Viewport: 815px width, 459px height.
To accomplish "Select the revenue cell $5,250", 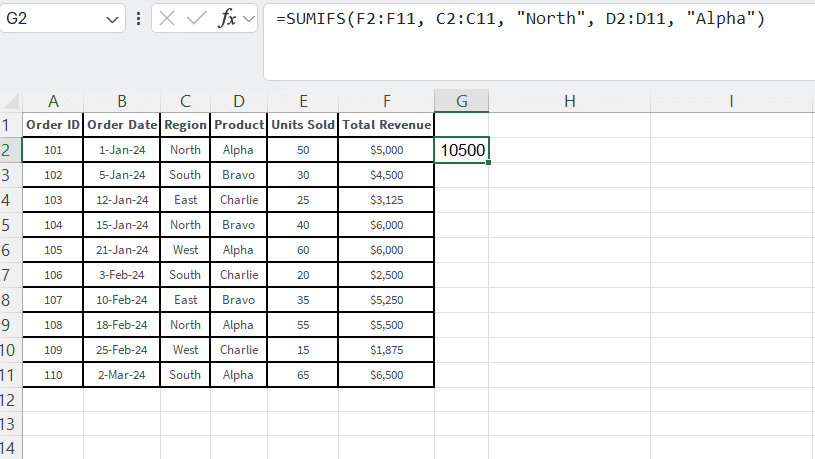I will tap(387, 300).
